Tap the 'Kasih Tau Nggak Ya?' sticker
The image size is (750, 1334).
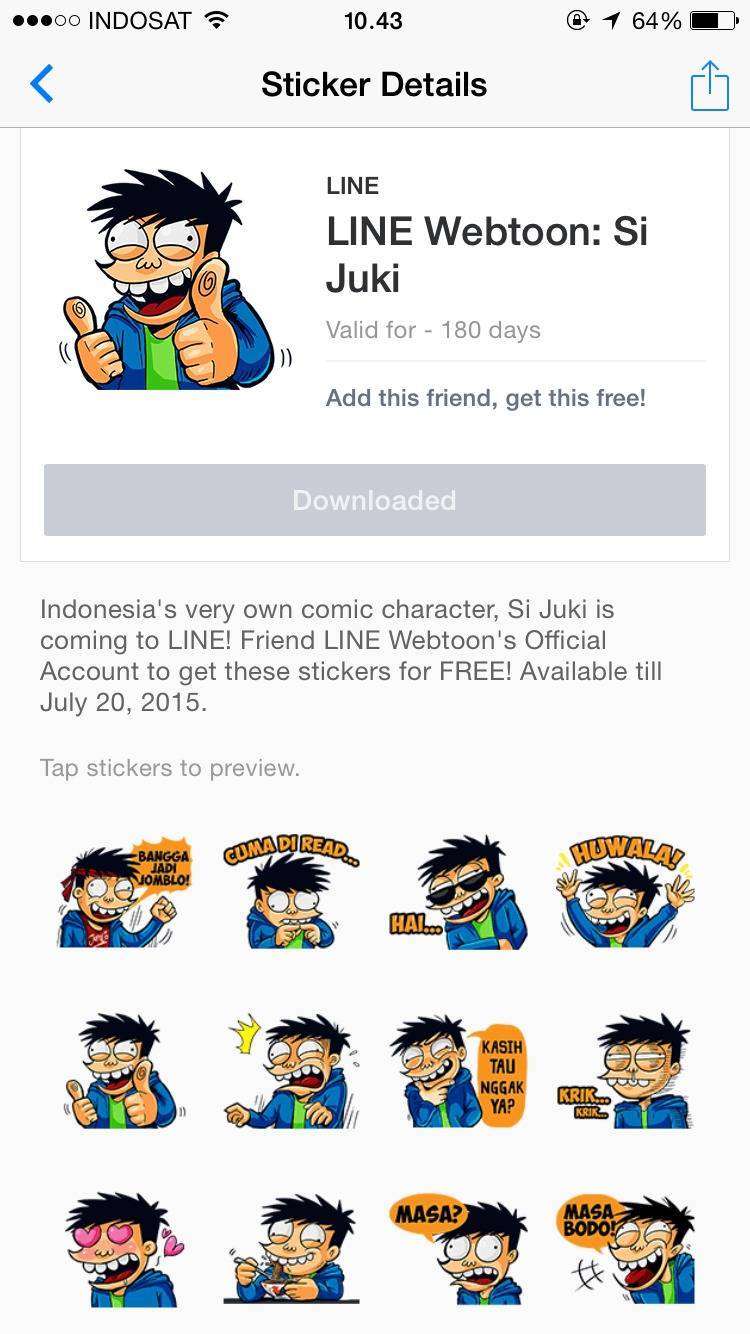[458, 1072]
